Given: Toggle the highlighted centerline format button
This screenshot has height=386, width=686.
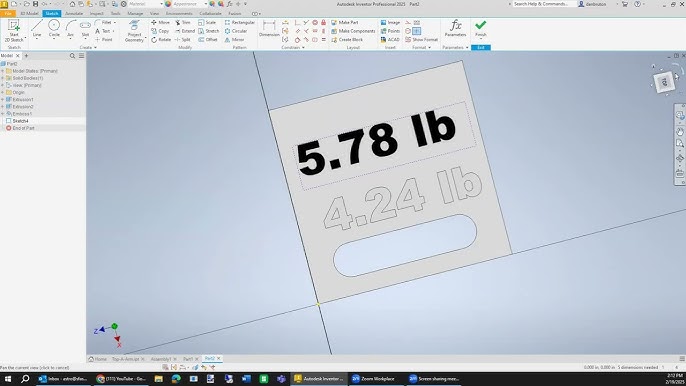Looking at the screenshot, I should (x=416, y=31).
